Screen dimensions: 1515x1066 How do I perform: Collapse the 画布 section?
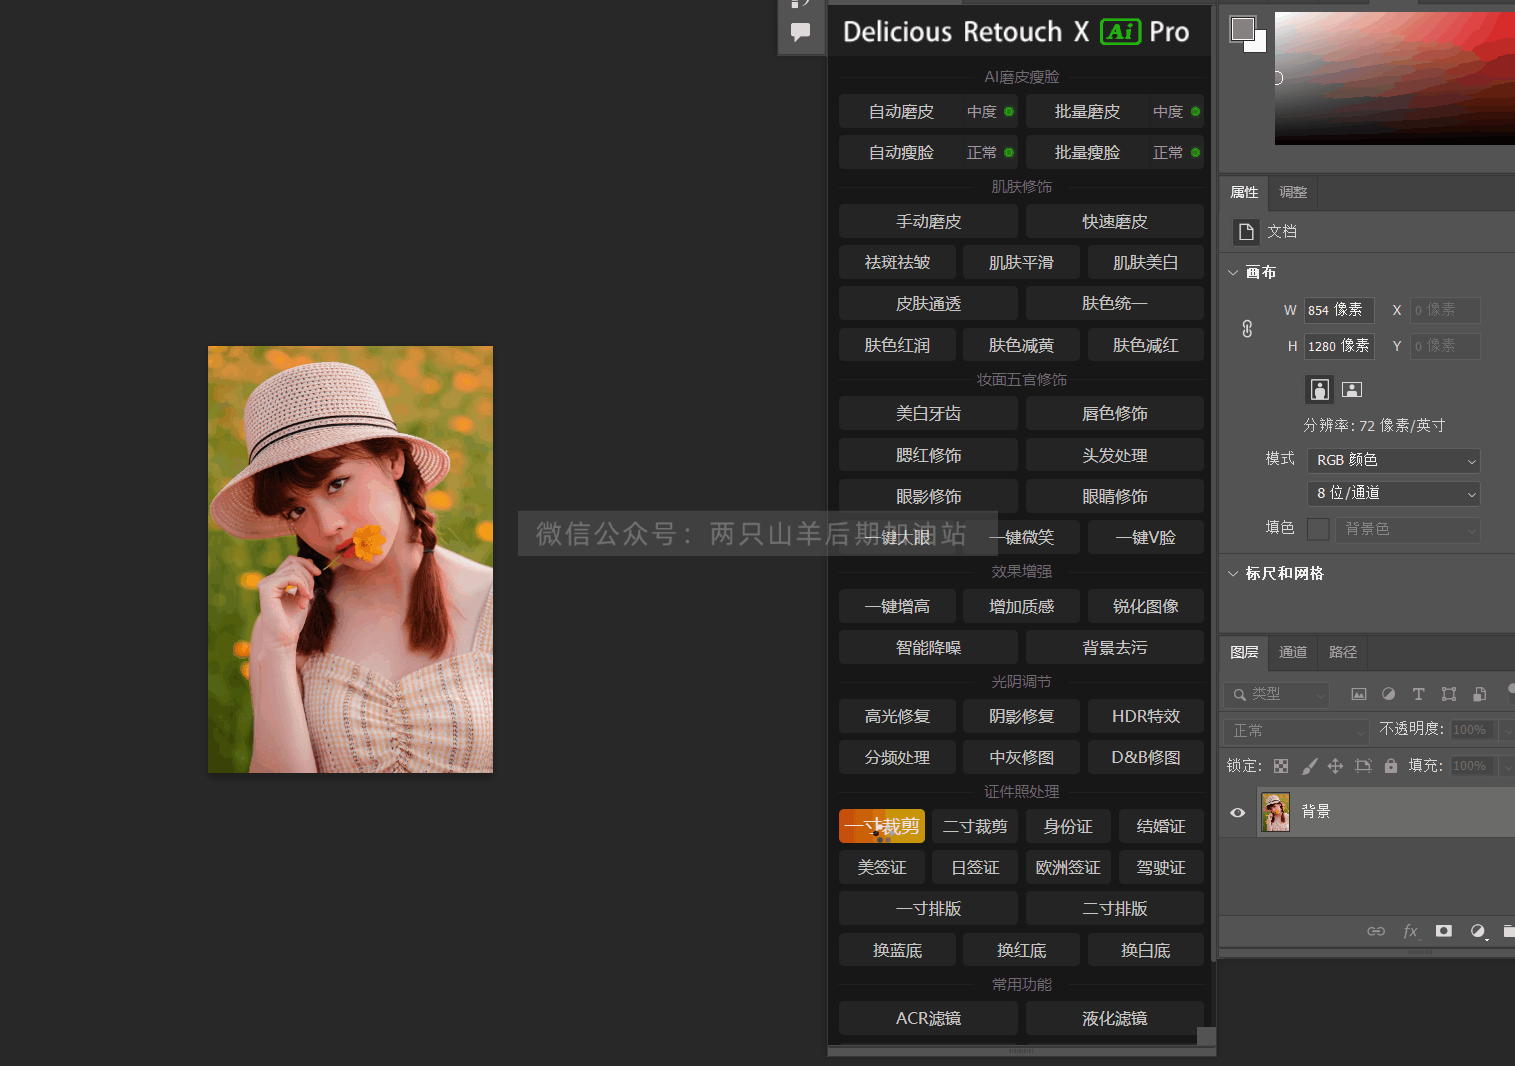(1233, 272)
